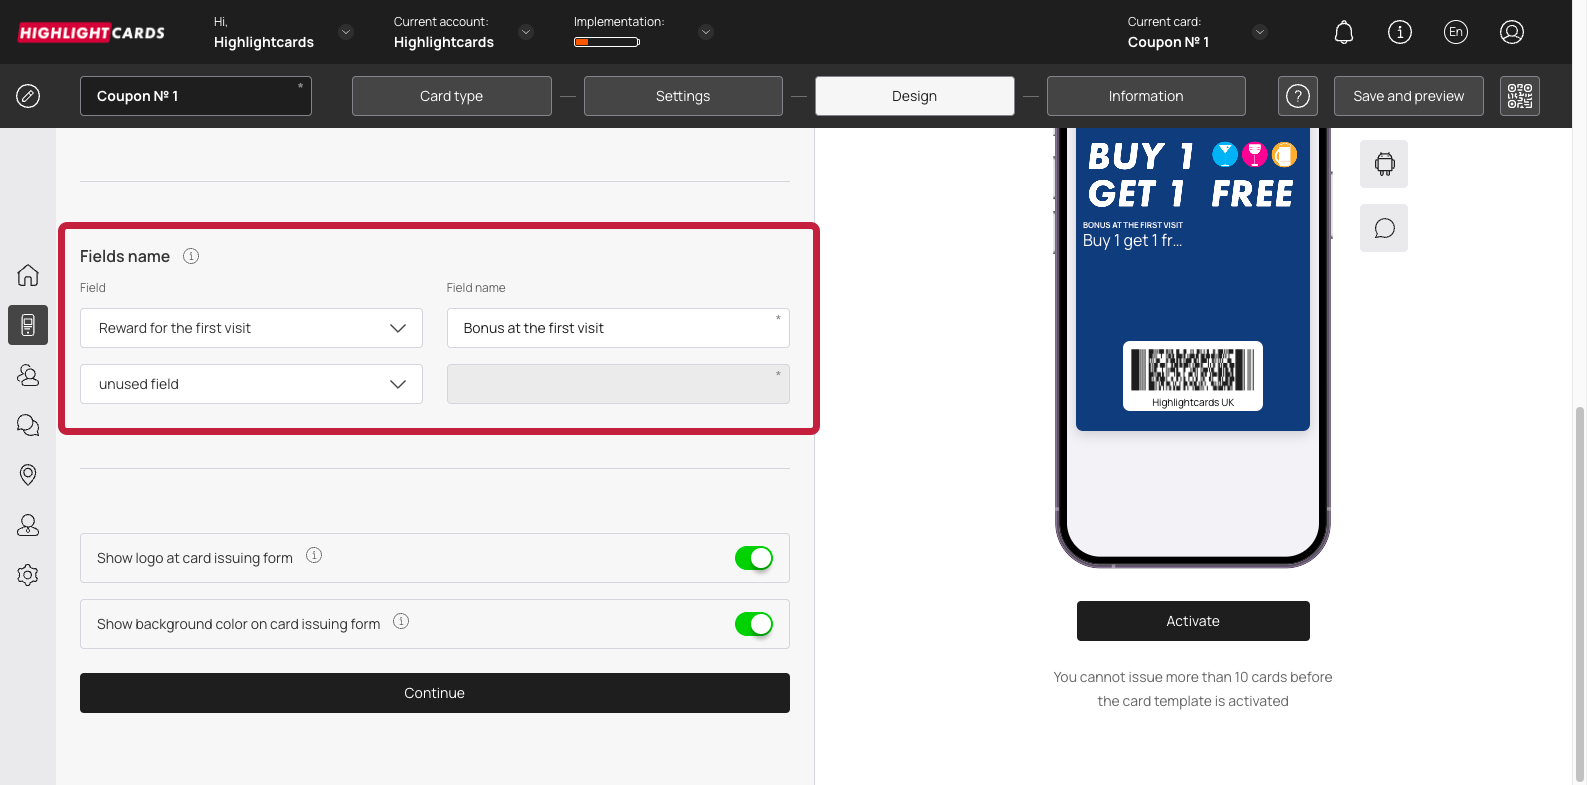Click the Activate button
The width and height of the screenshot is (1587, 785).
point(1192,621)
